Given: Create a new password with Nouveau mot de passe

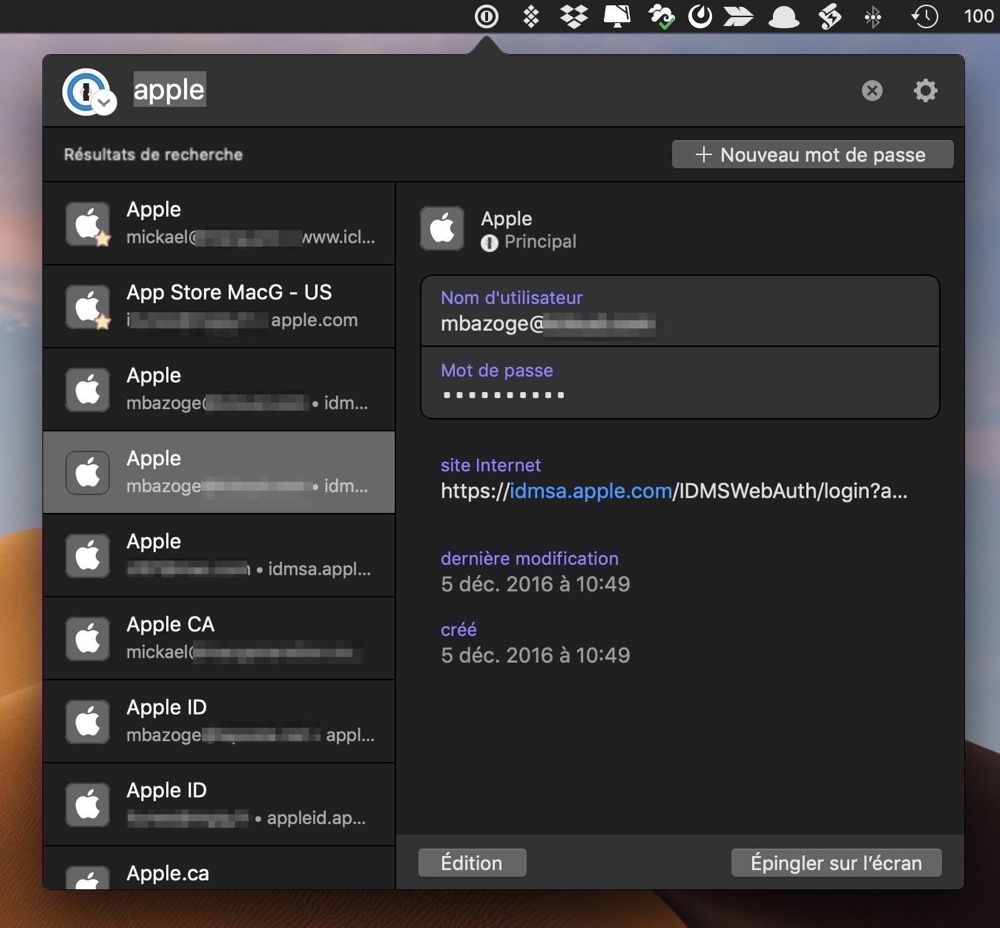Looking at the screenshot, I should point(812,154).
